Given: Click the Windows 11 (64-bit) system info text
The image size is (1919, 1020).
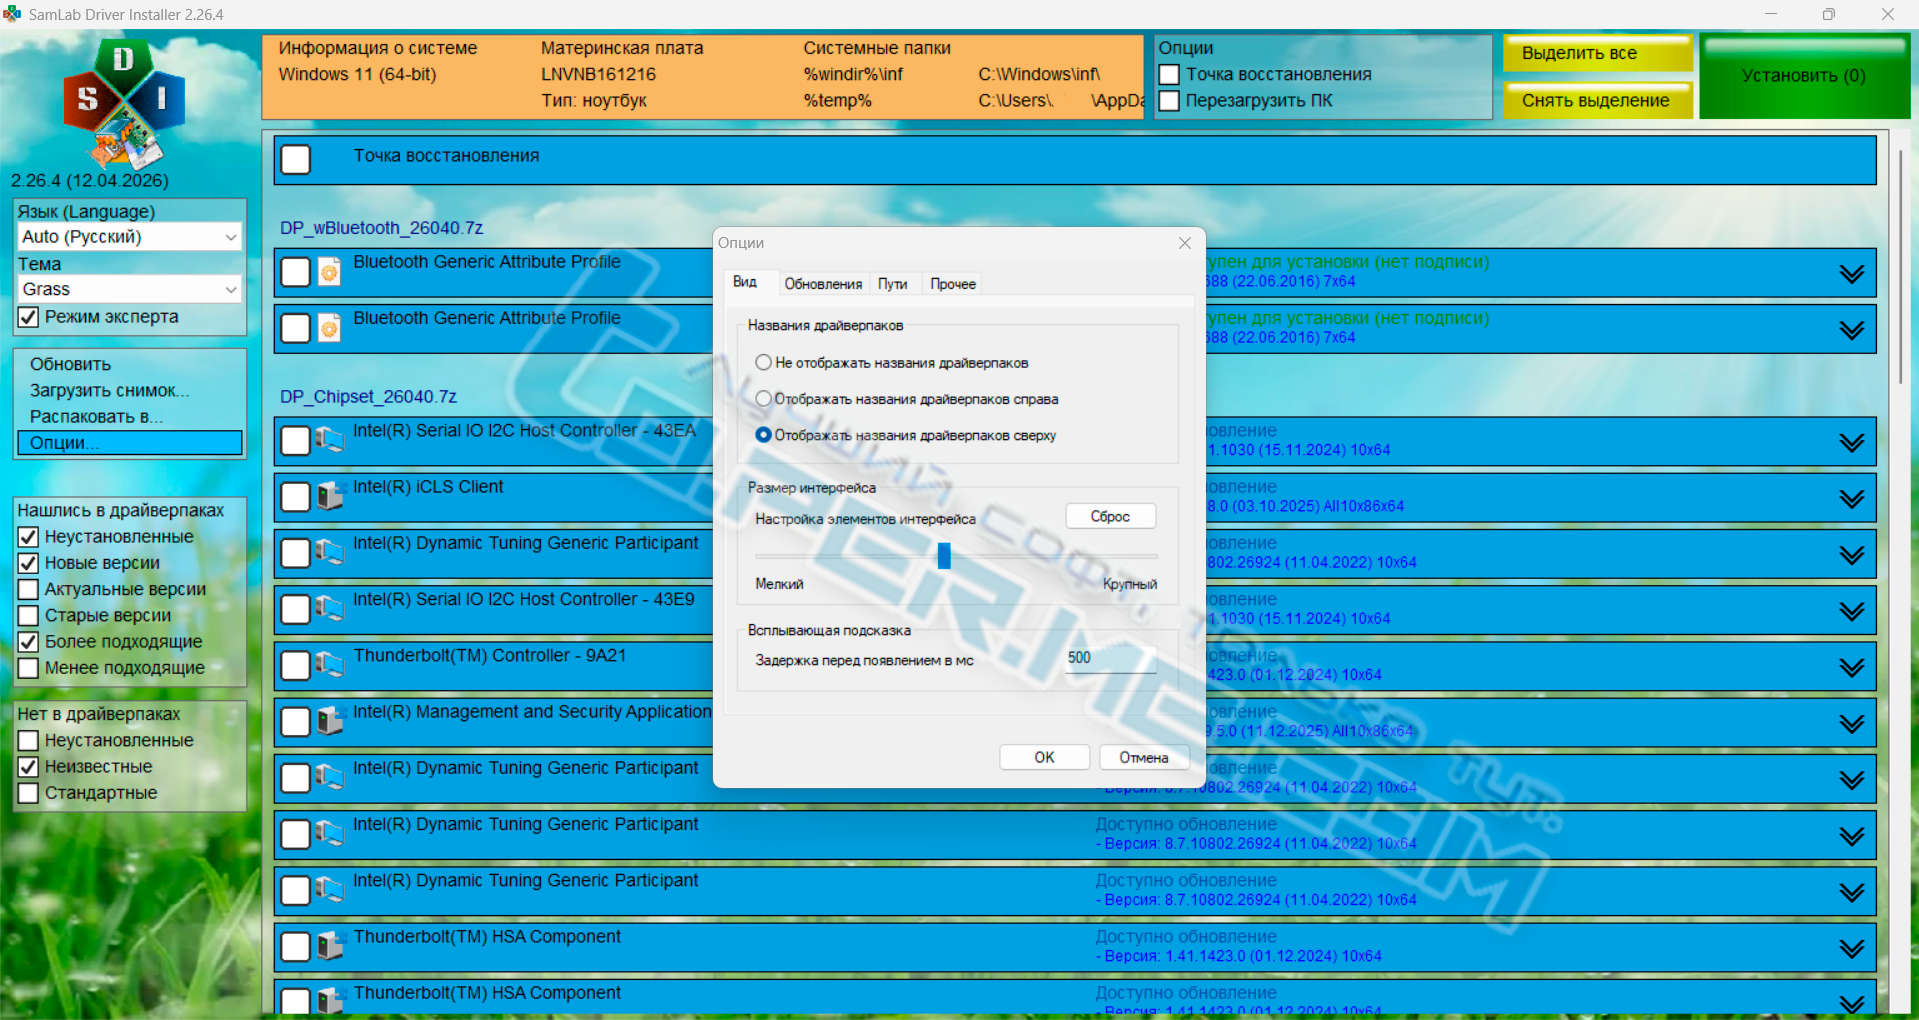Looking at the screenshot, I should (357, 75).
